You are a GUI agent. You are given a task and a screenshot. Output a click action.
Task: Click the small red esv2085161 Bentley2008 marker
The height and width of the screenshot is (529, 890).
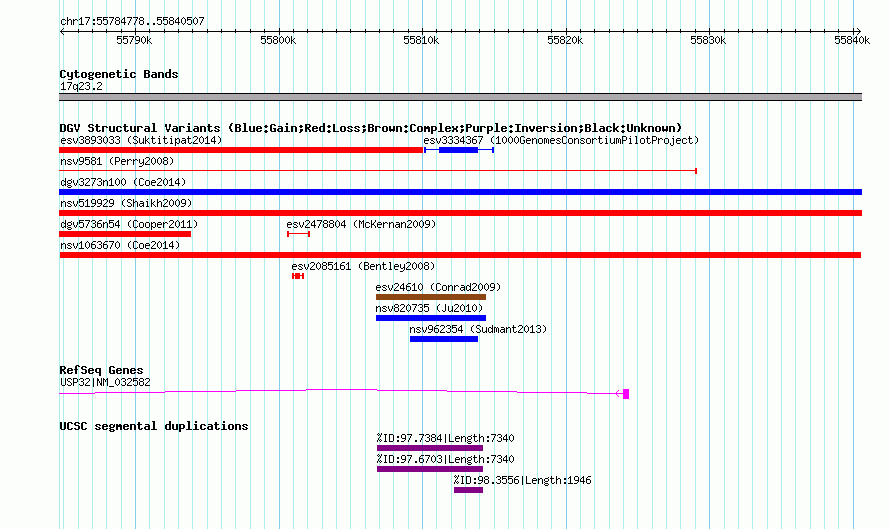(298, 276)
